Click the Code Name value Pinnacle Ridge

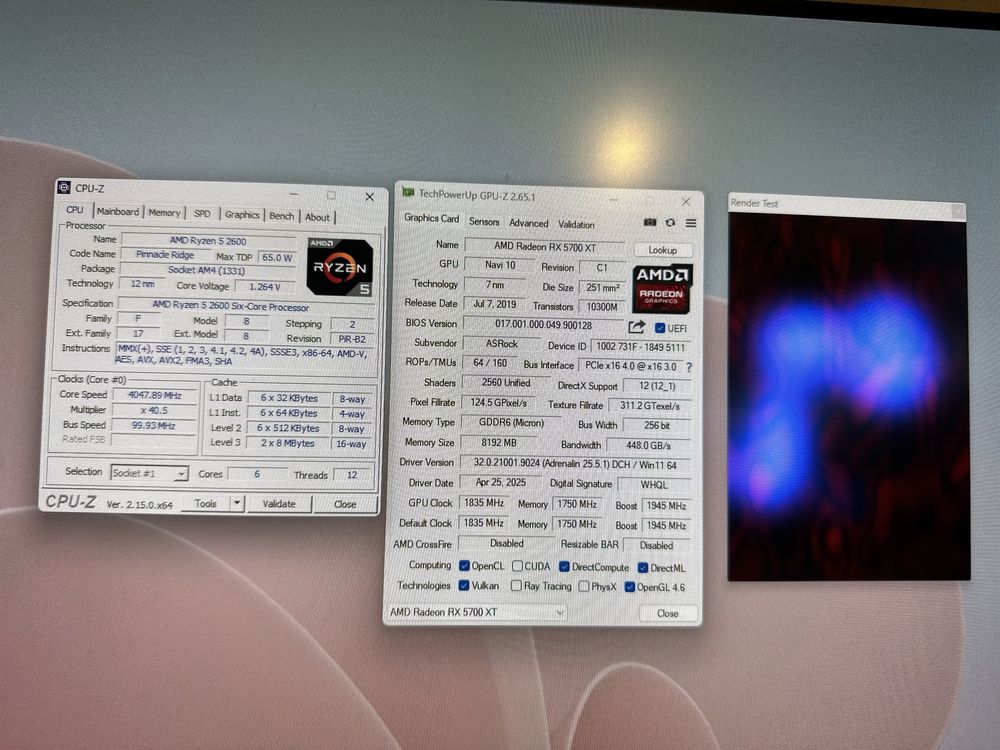point(165,254)
